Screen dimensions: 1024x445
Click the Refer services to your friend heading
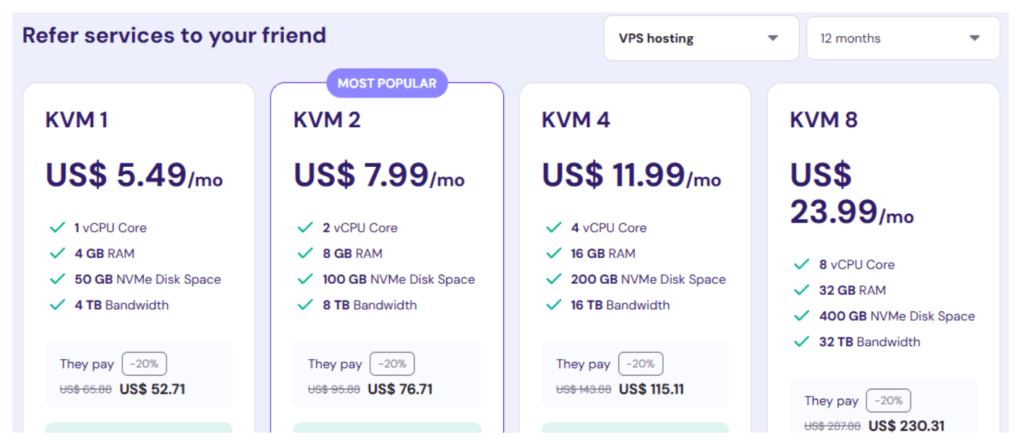tap(174, 36)
